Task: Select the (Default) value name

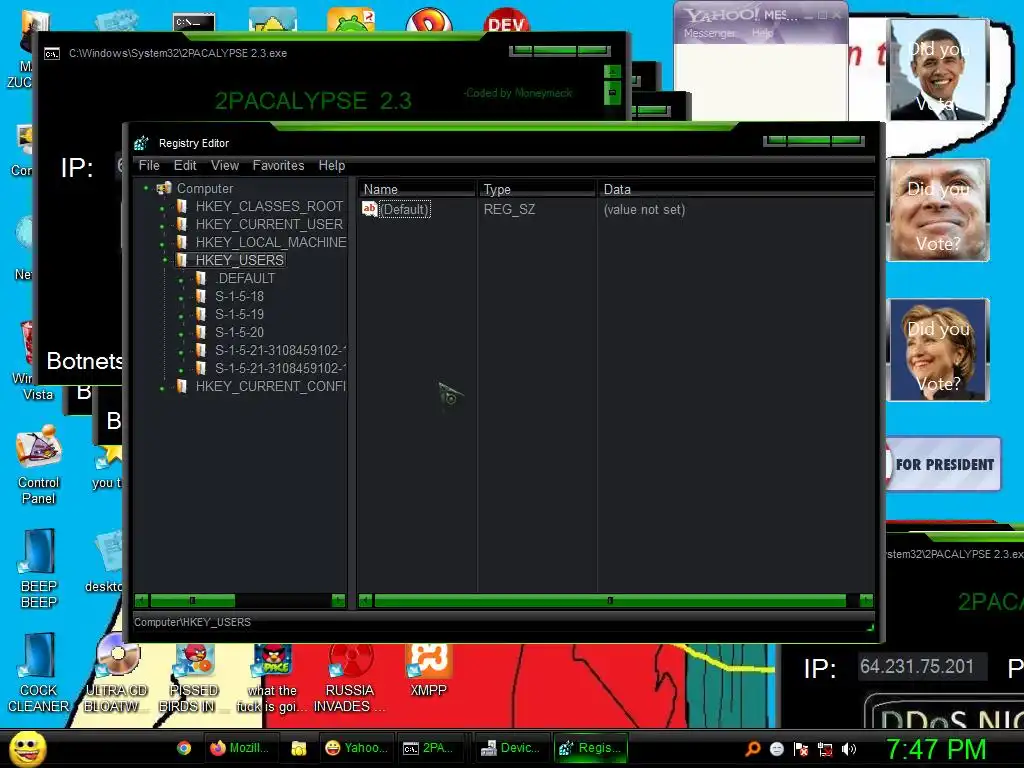Action: coord(405,210)
